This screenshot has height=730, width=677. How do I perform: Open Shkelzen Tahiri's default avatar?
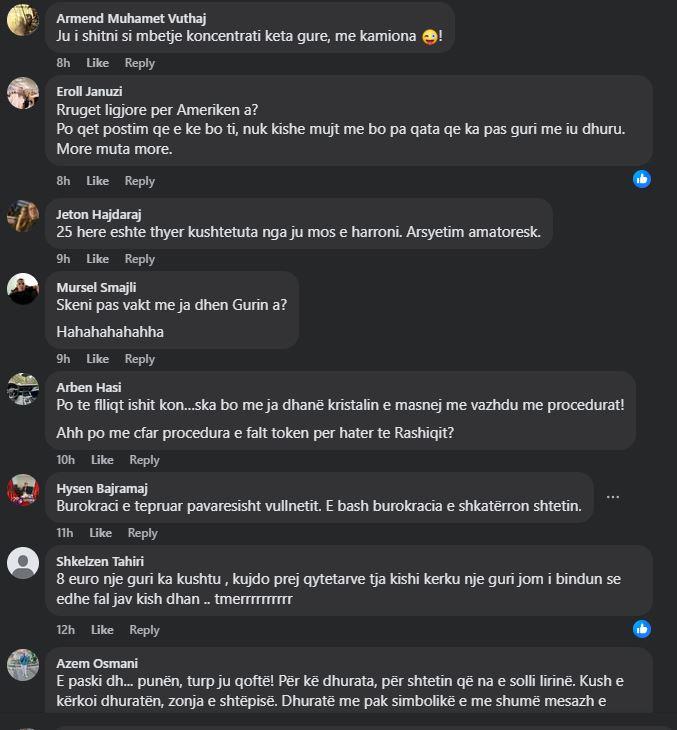pos(23,563)
